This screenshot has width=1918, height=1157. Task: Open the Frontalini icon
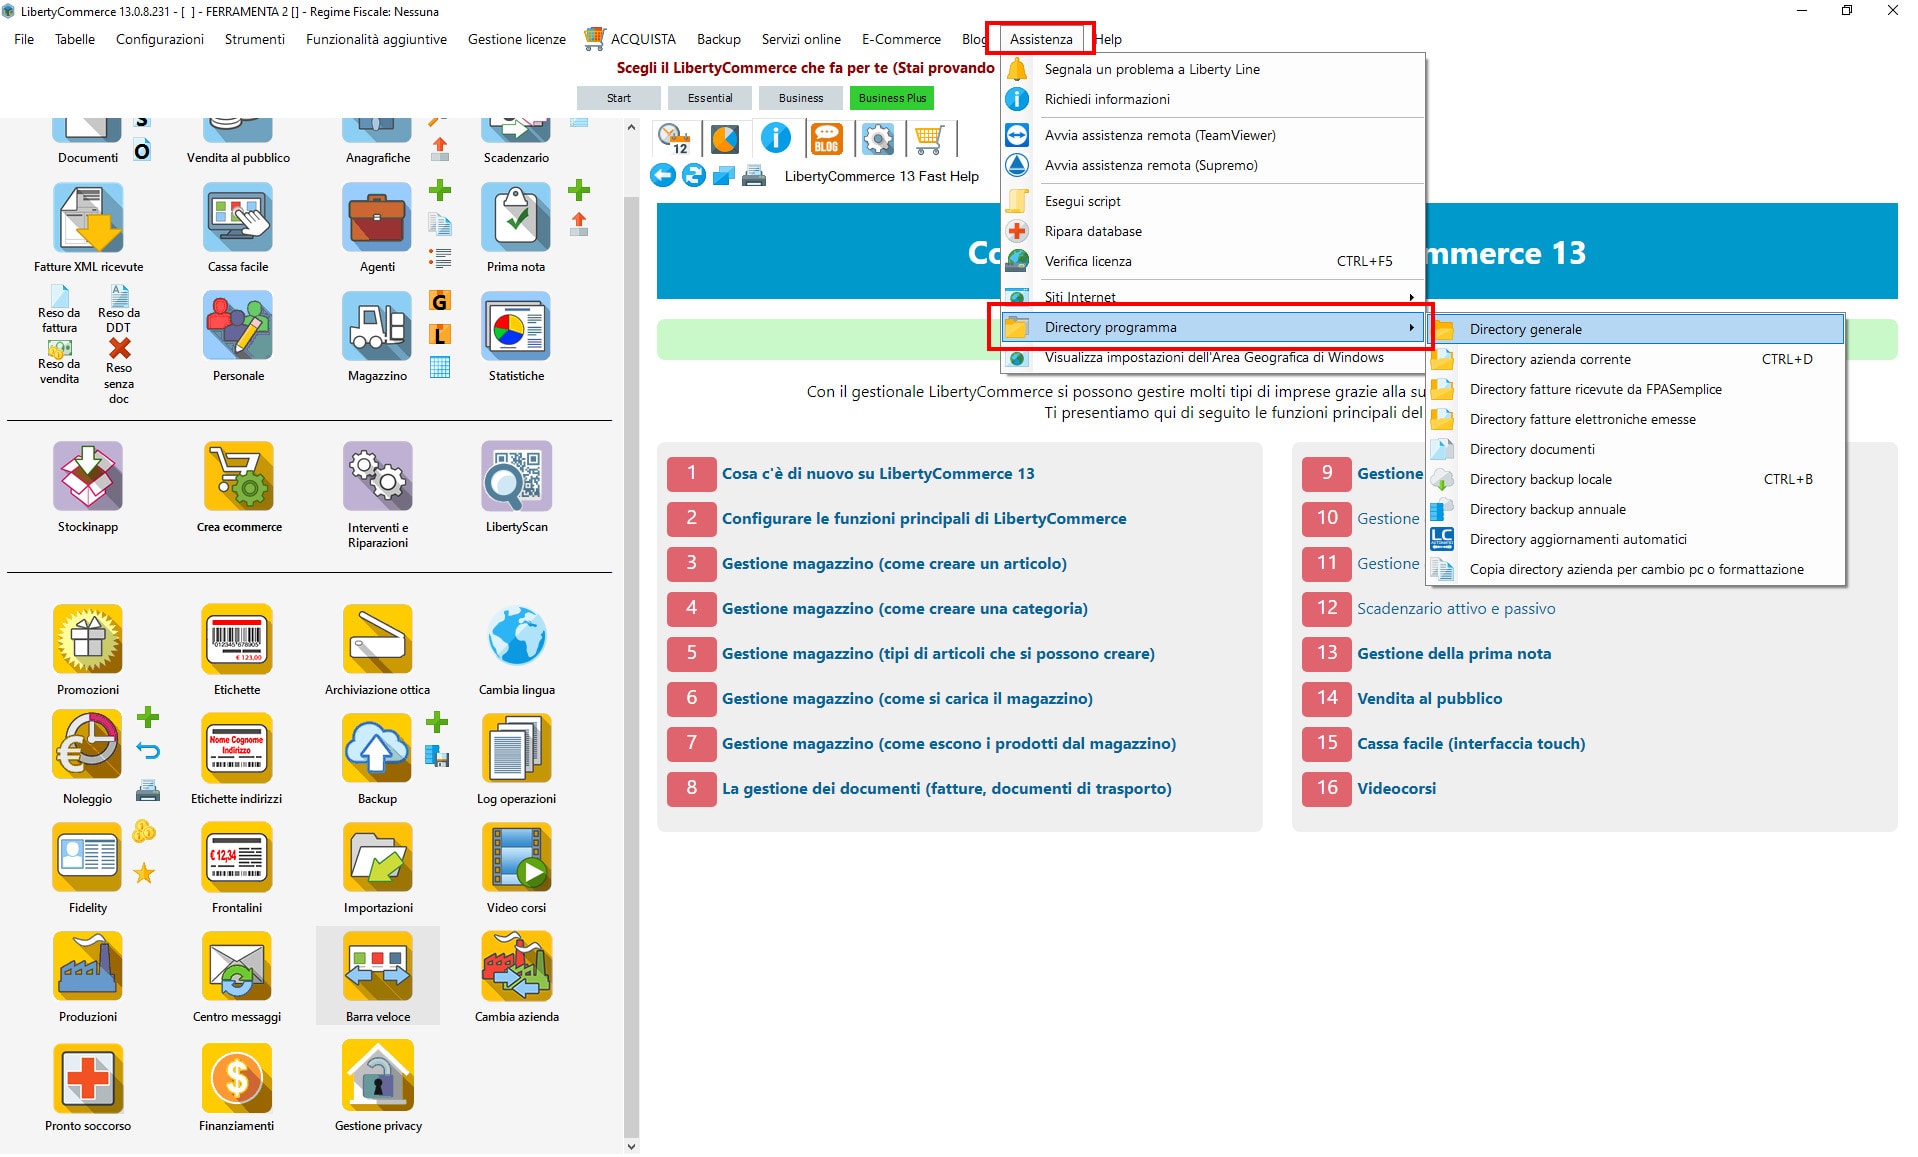point(237,857)
